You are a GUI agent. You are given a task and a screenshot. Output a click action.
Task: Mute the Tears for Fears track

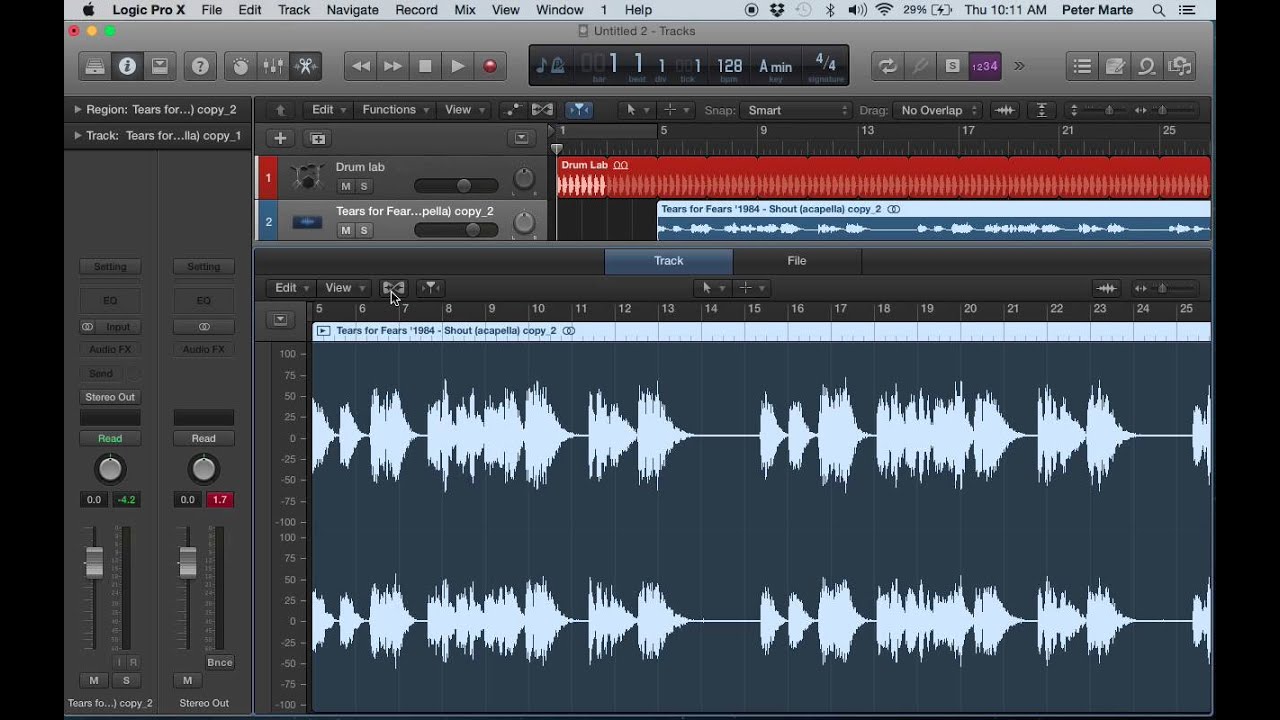tap(346, 230)
